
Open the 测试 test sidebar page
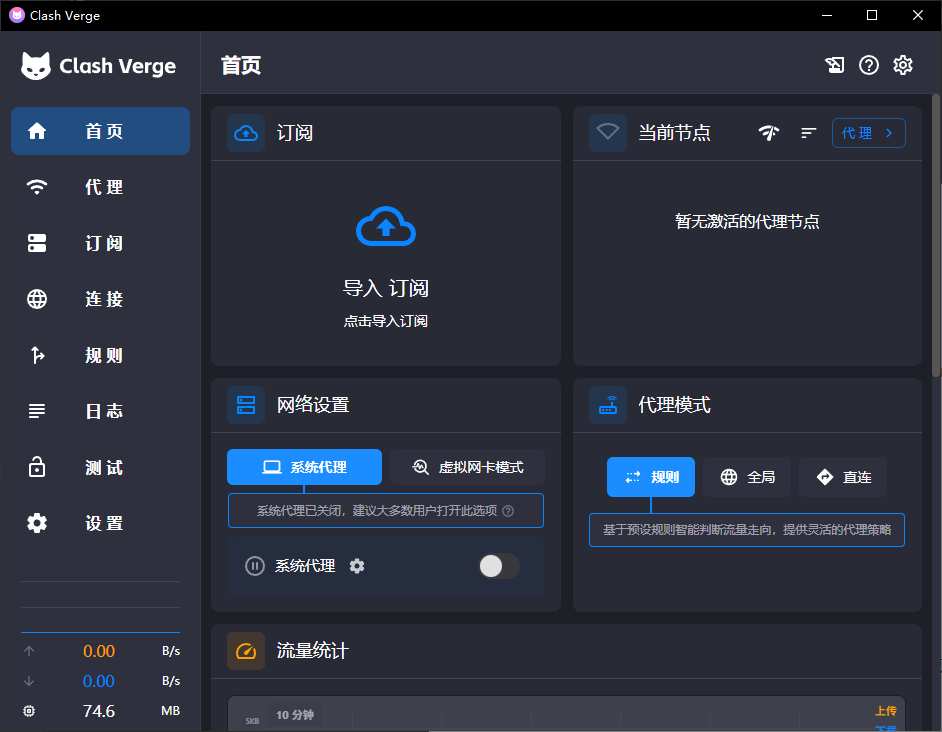coord(100,467)
